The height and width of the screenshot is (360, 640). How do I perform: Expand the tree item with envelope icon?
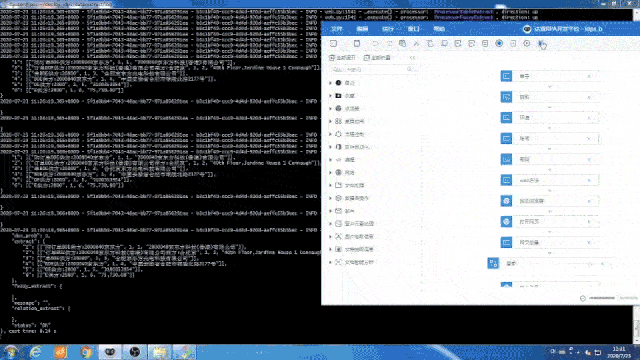(331, 211)
